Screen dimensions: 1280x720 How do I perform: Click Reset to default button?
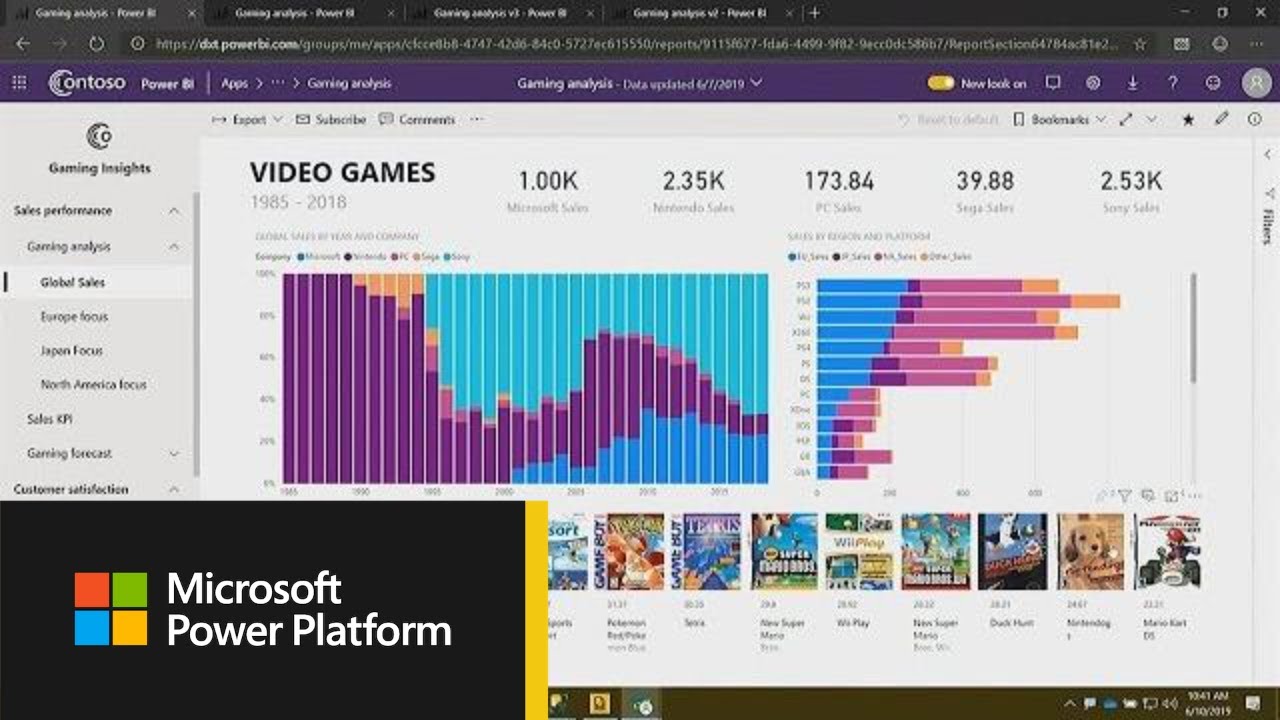click(948, 119)
